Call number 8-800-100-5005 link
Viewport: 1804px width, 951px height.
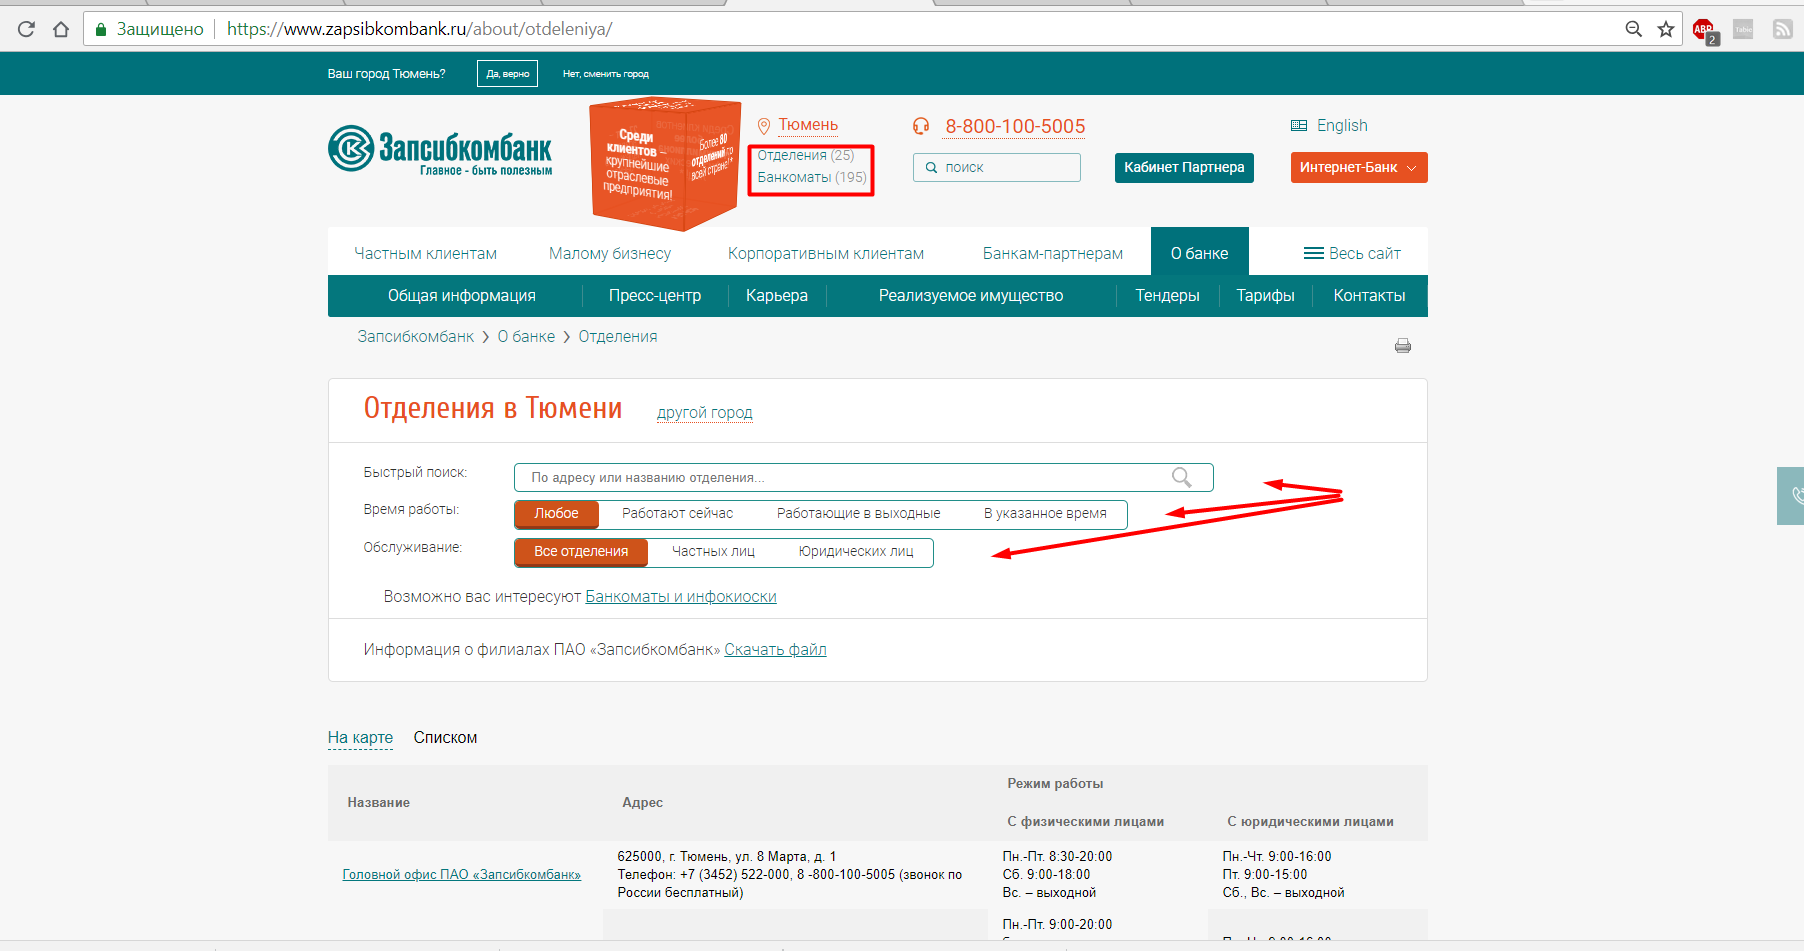[1015, 126]
